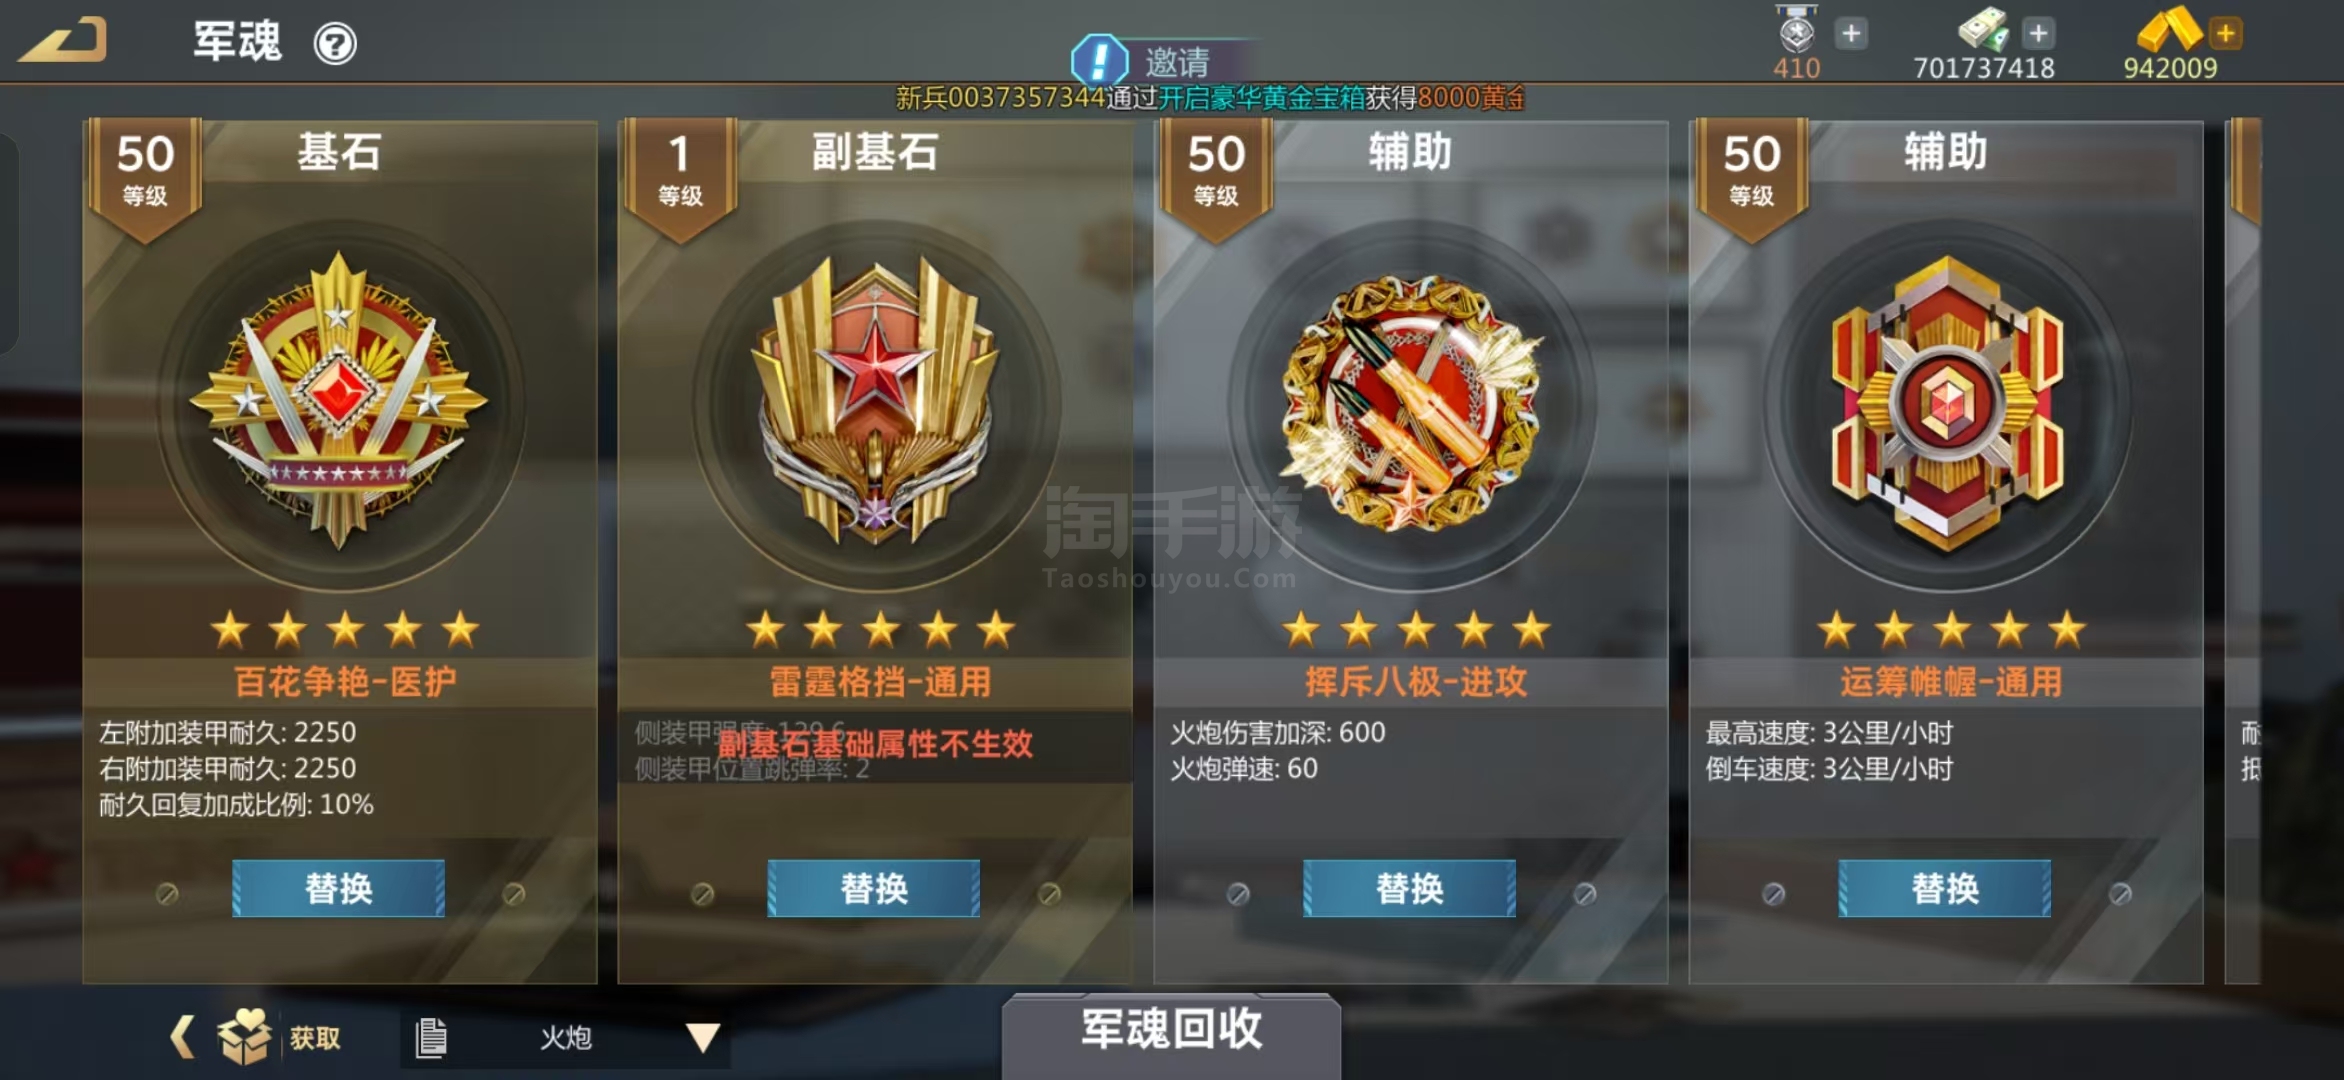Viewport: 2344px width, 1080px height.
Task: Add medals with the plus beside 410
Action: (x=1851, y=34)
